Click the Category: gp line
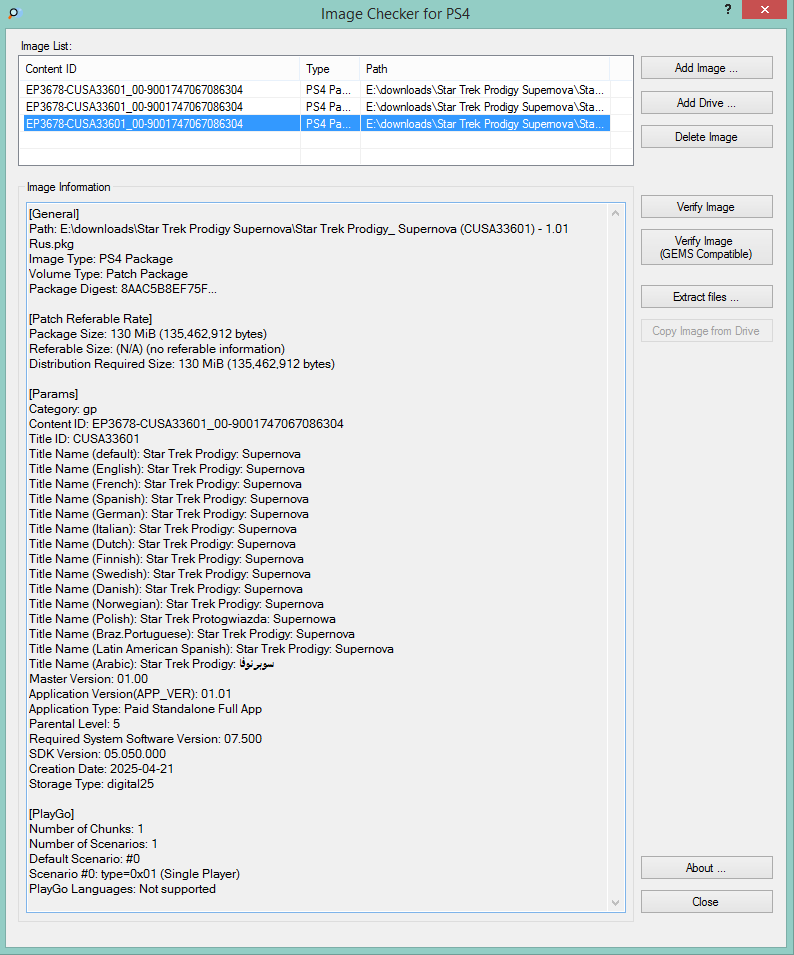This screenshot has height=955, width=794. [x=63, y=409]
